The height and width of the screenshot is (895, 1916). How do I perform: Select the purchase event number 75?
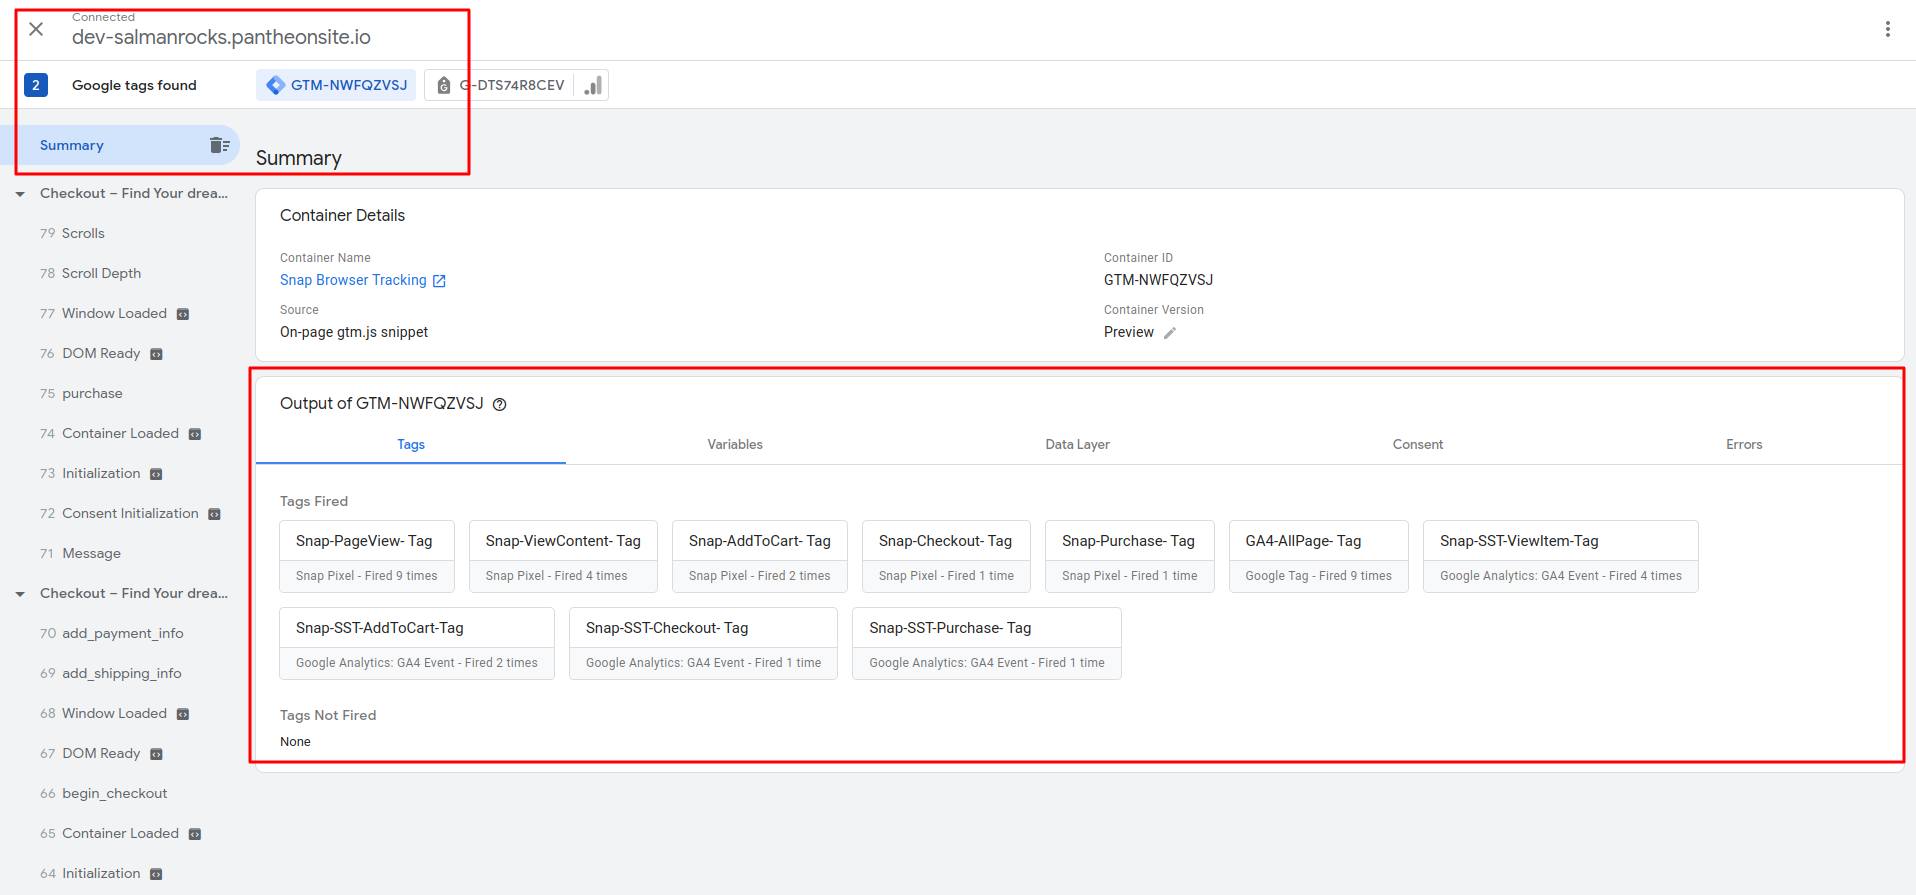click(x=91, y=393)
